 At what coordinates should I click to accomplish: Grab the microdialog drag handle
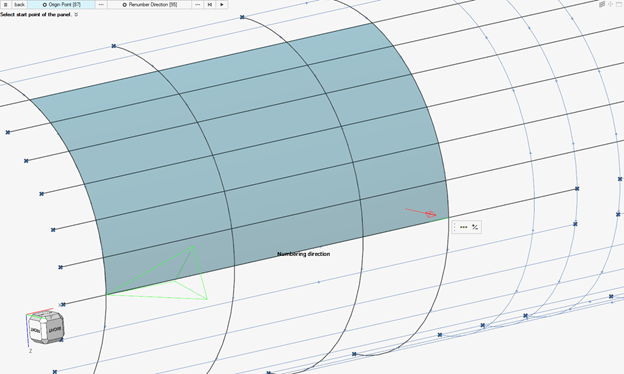455,227
